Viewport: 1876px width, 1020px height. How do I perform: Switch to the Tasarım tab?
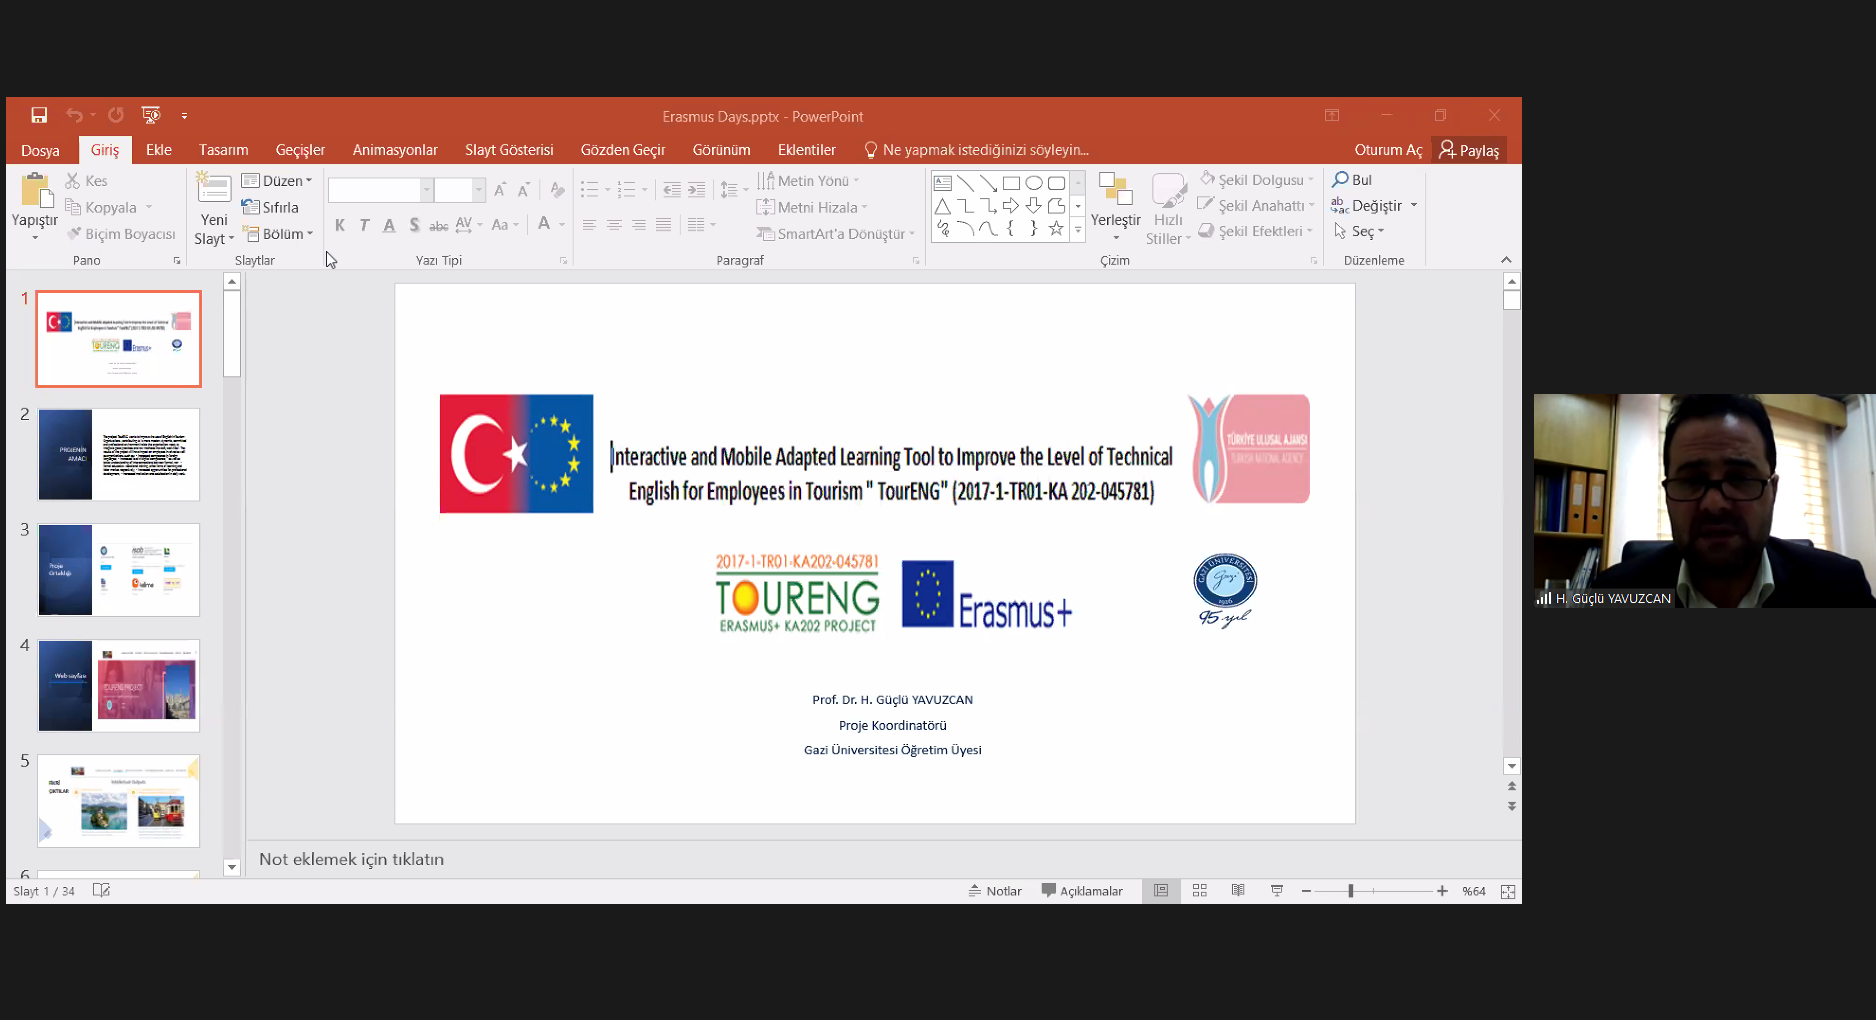tap(223, 150)
